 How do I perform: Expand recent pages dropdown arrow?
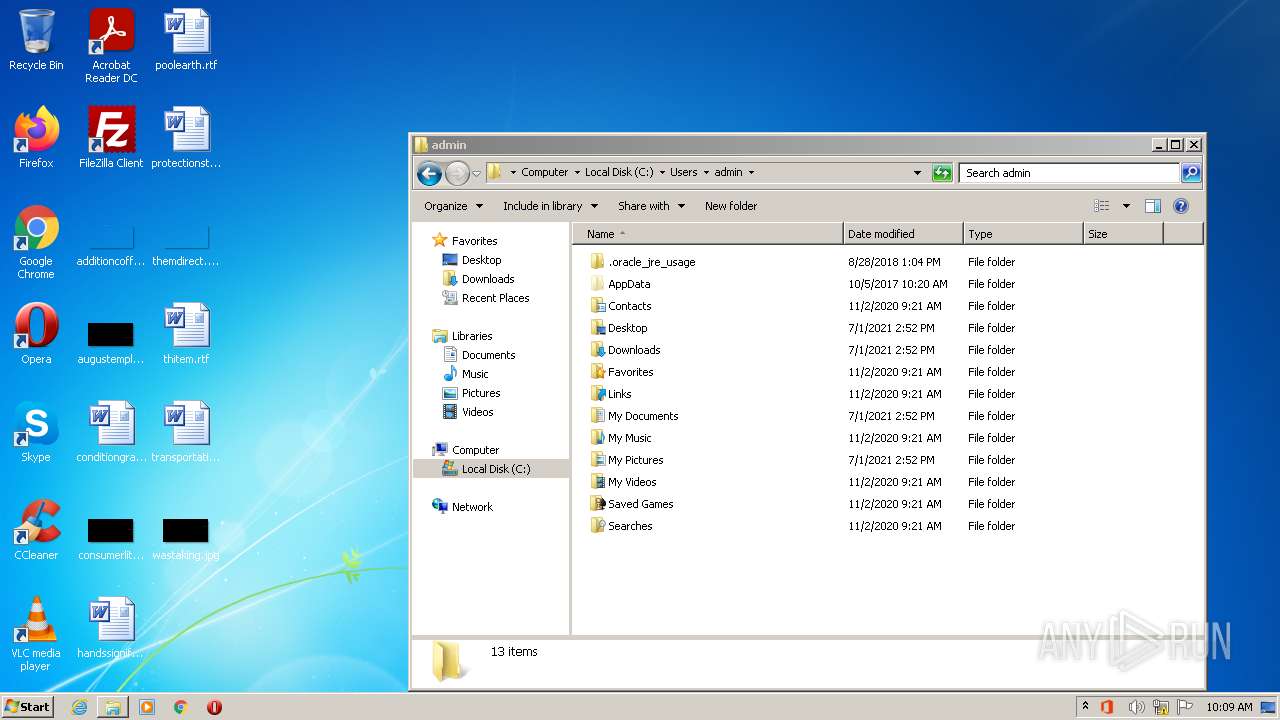tap(476, 173)
